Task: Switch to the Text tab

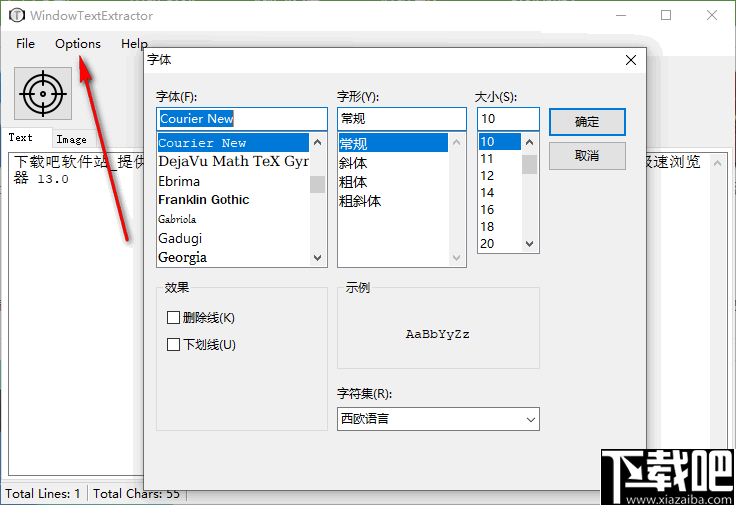Action: pos(21,138)
